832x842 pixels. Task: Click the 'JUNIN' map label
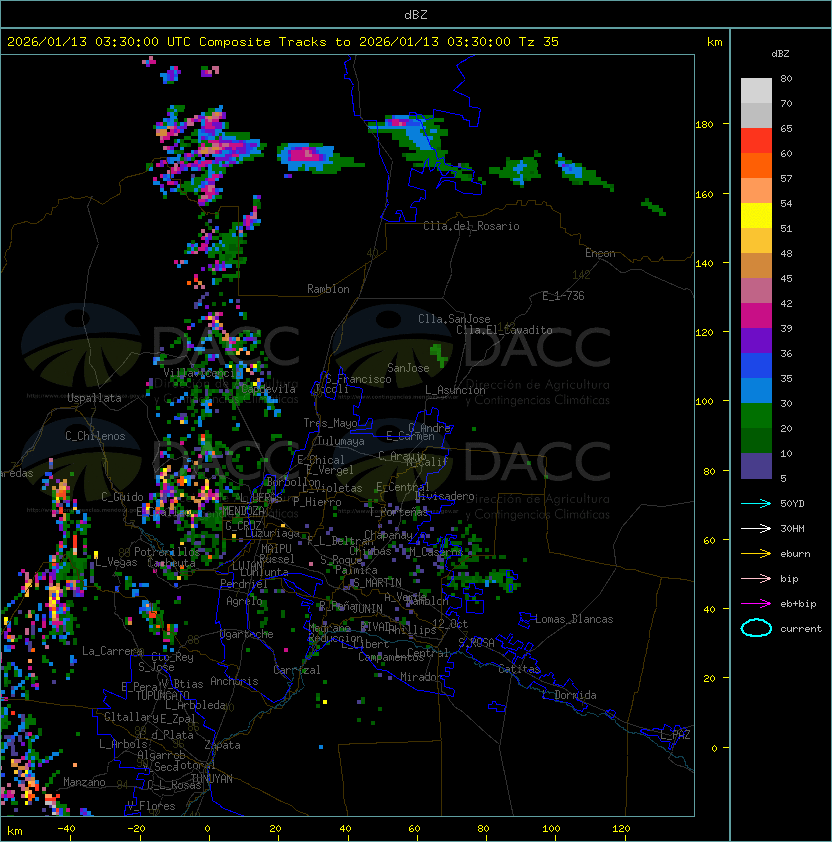coord(367,608)
